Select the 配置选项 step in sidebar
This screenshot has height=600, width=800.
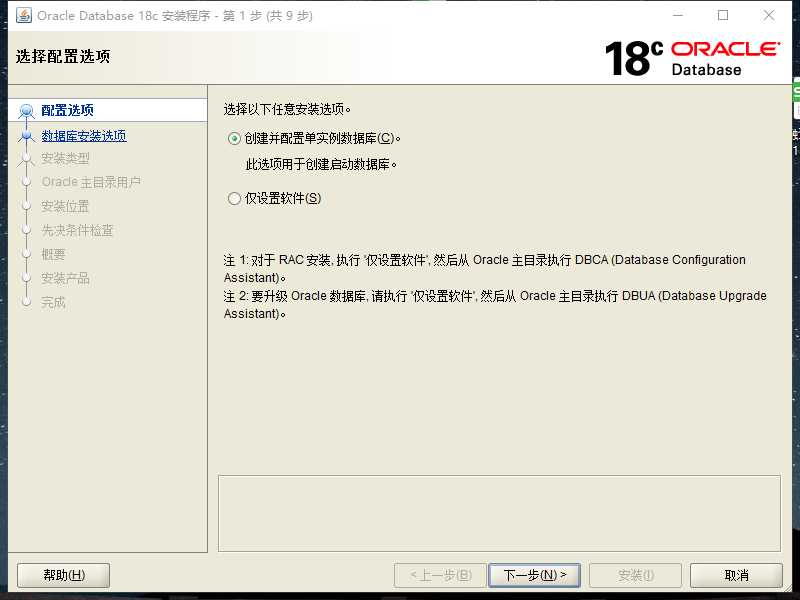[67, 110]
